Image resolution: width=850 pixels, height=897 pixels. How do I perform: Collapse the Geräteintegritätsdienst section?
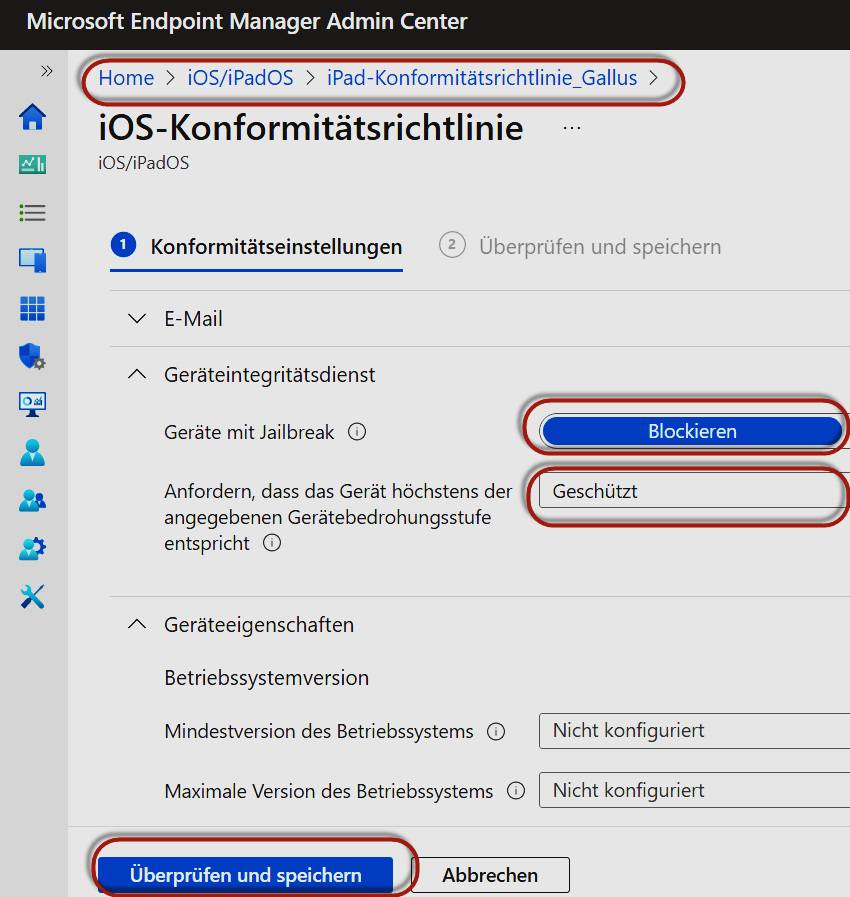pyautogui.click(x=137, y=375)
